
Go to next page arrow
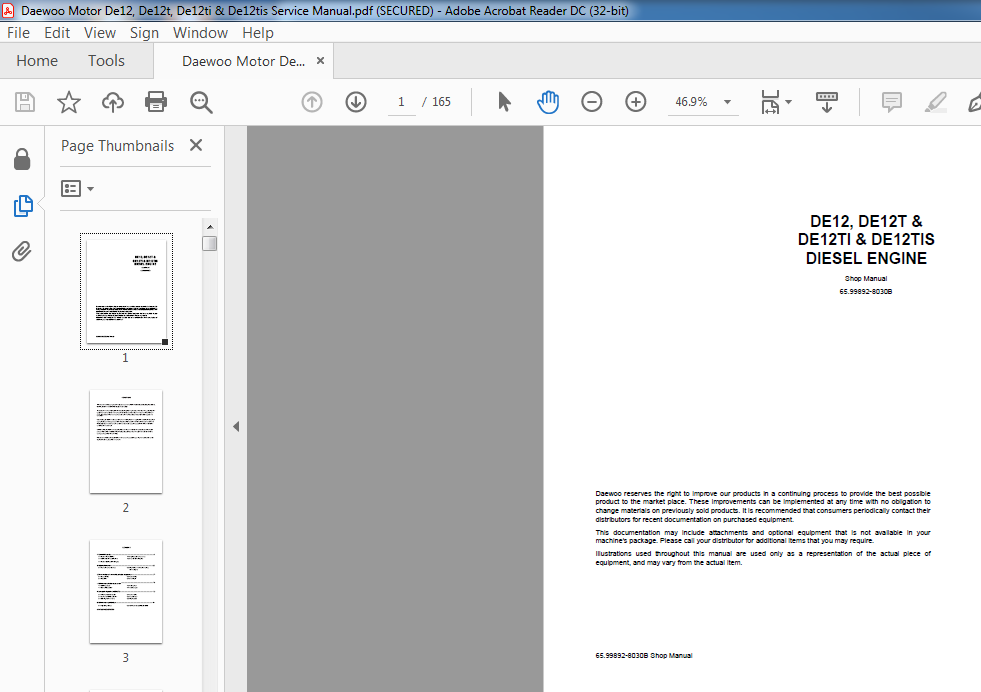[x=356, y=102]
